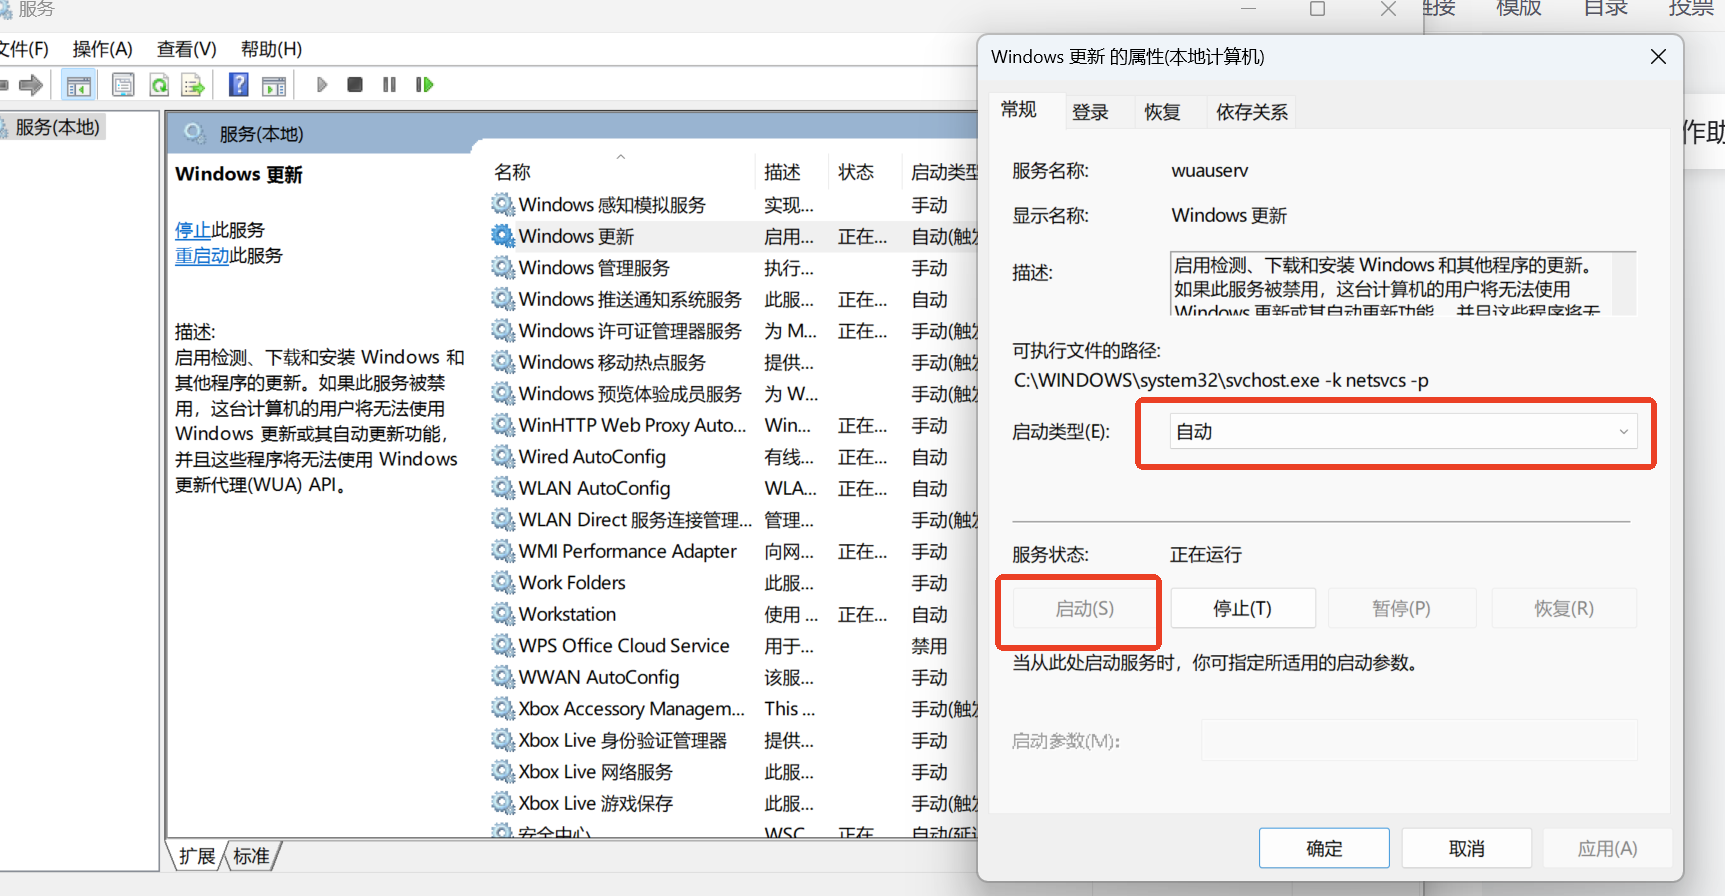Click the 应用(A) button
Screen dimensions: 1725x896
1607,848
